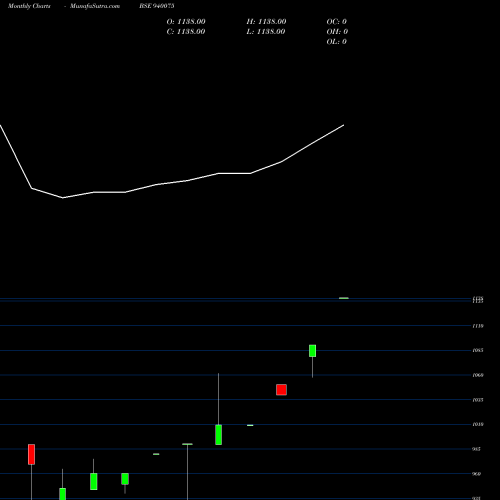Click the '1010' price axis label
This screenshot has height=500, width=500.
tap(478, 424)
